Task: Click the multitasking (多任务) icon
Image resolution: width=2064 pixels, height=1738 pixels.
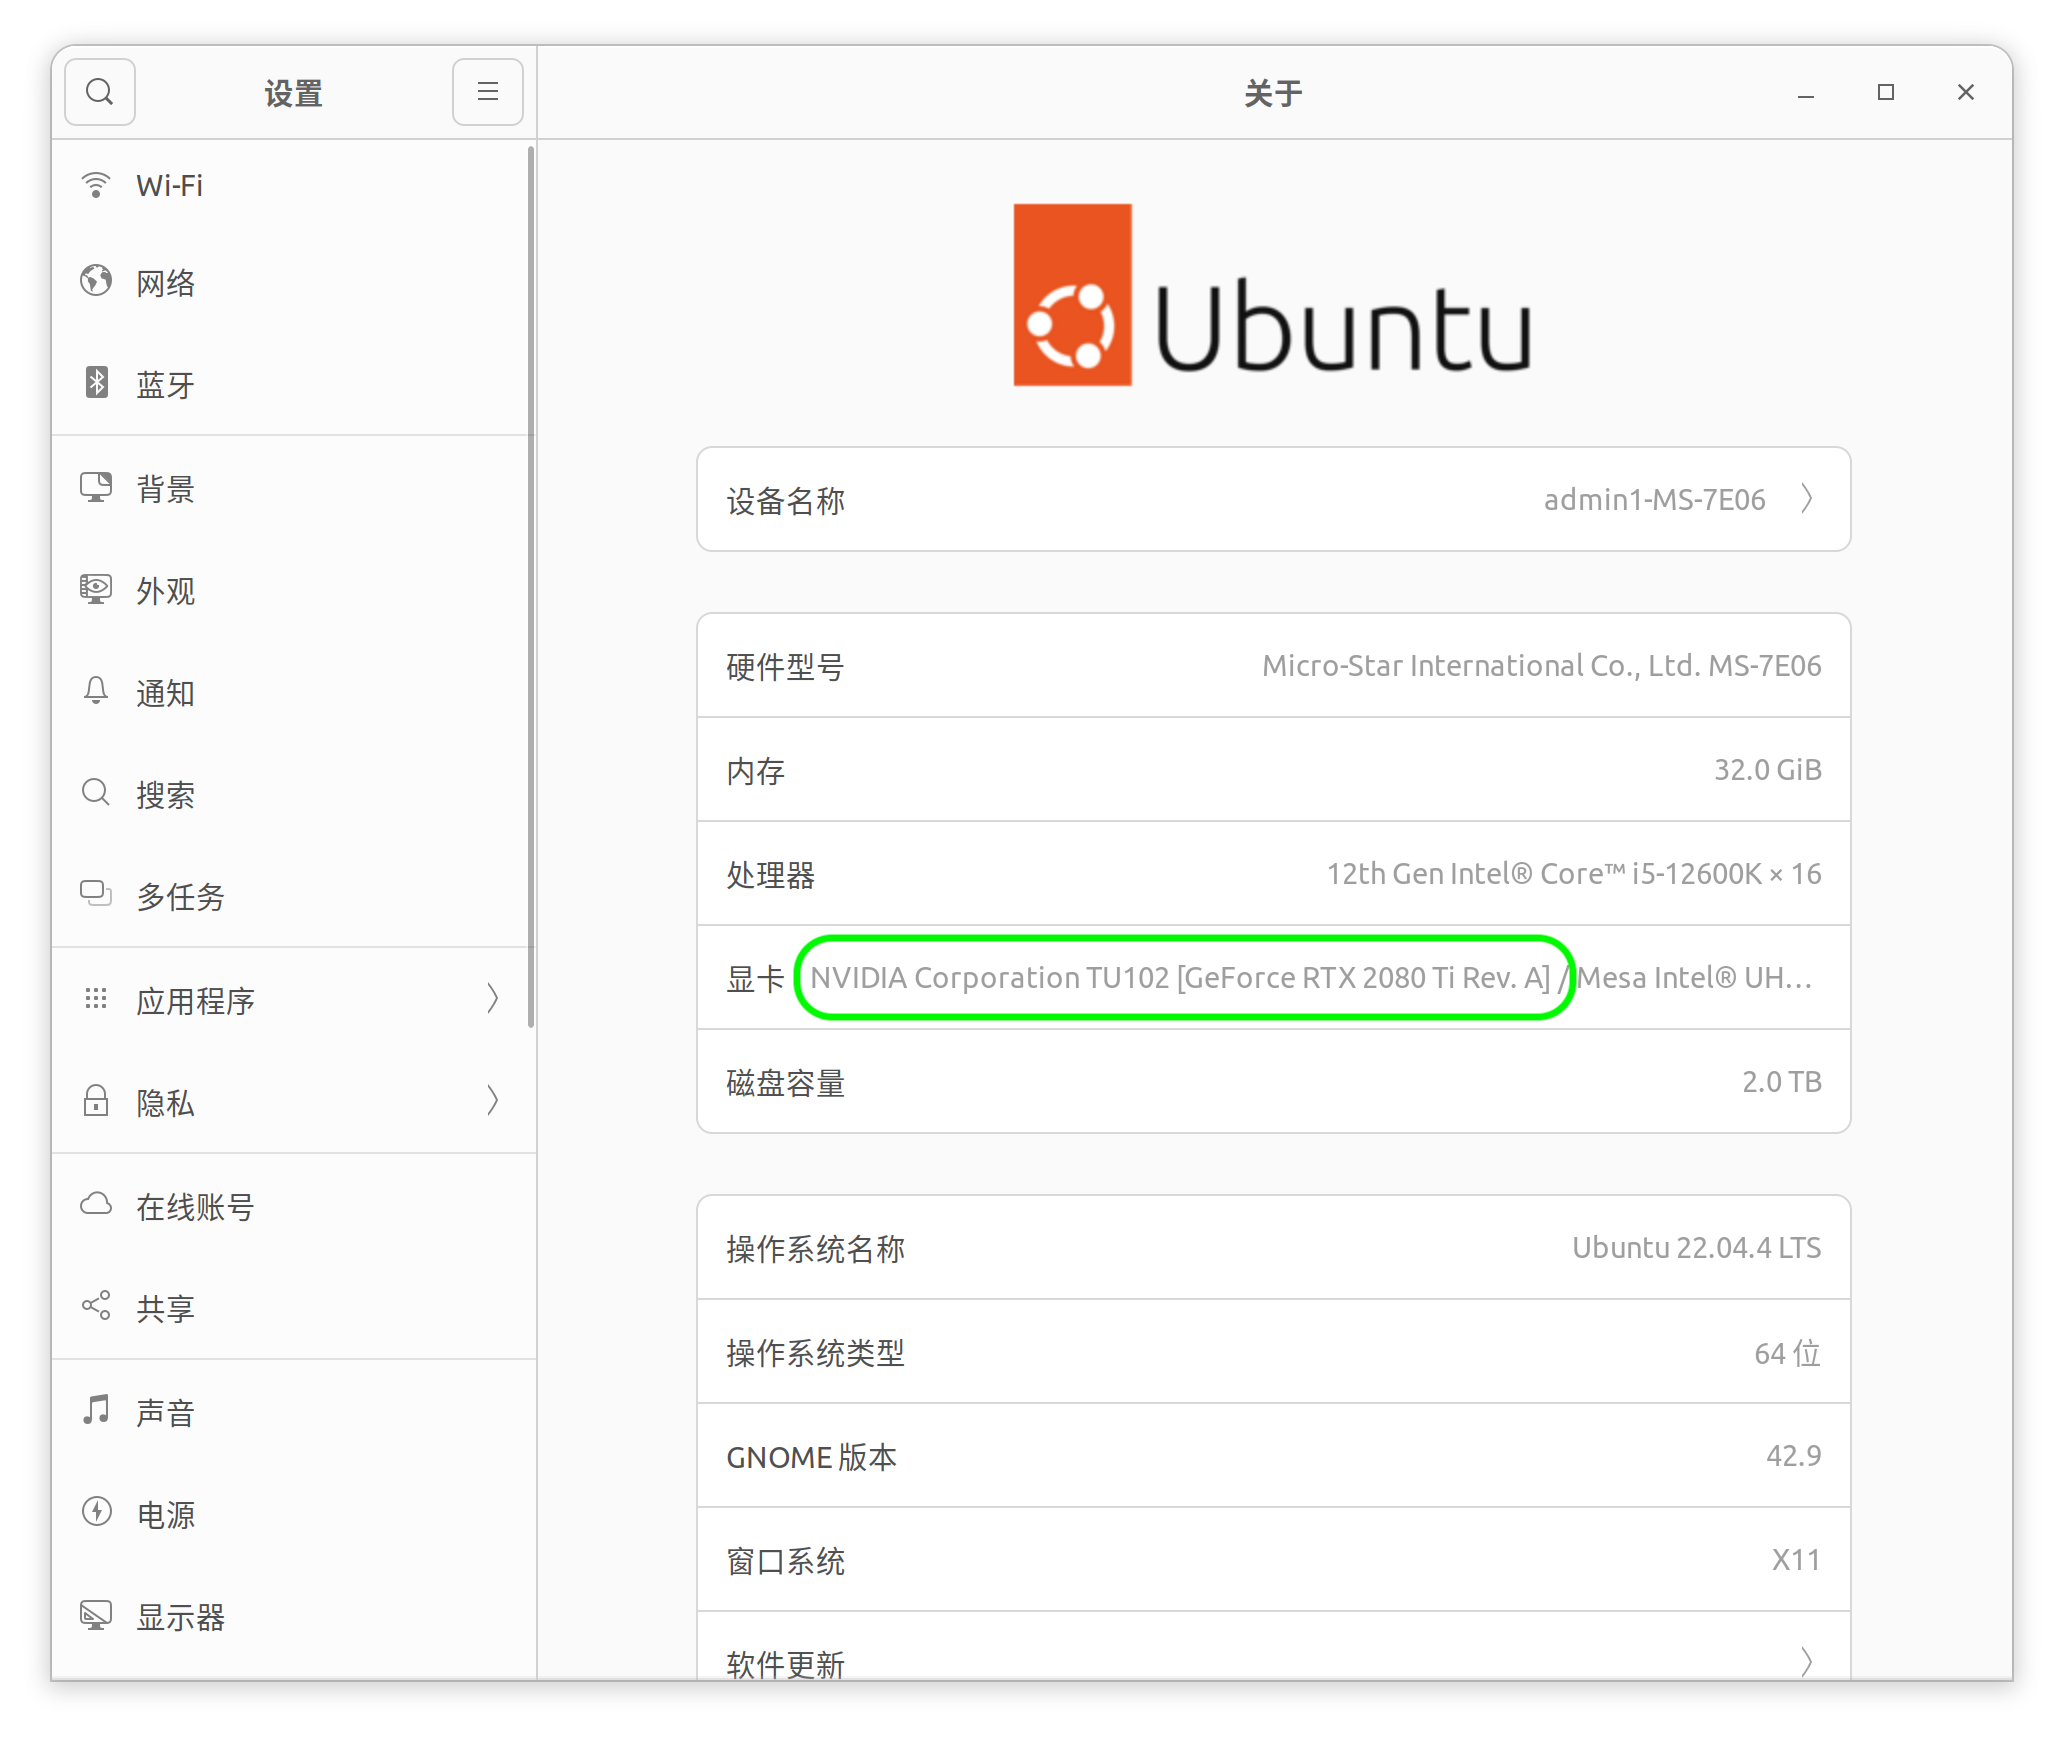Action: (x=96, y=893)
